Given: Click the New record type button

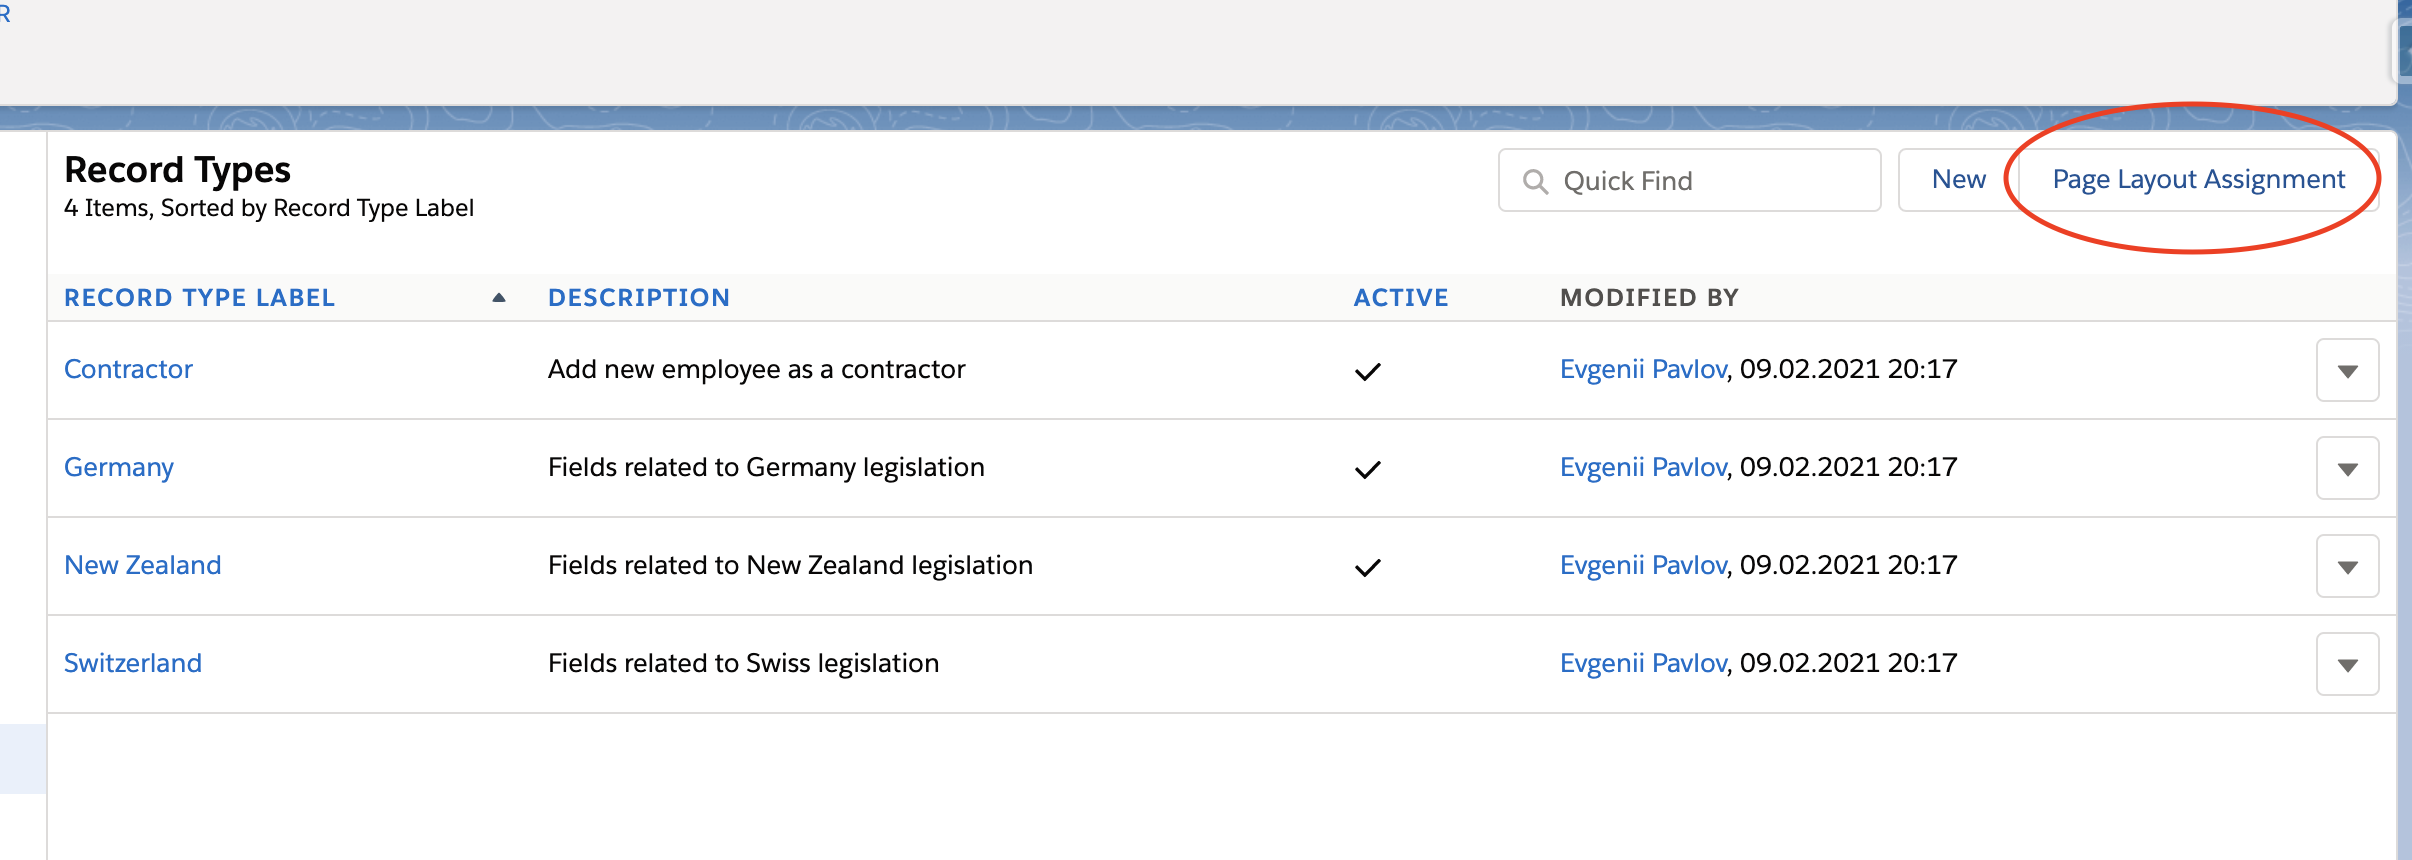Looking at the screenshot, I should coord(1958,180).
